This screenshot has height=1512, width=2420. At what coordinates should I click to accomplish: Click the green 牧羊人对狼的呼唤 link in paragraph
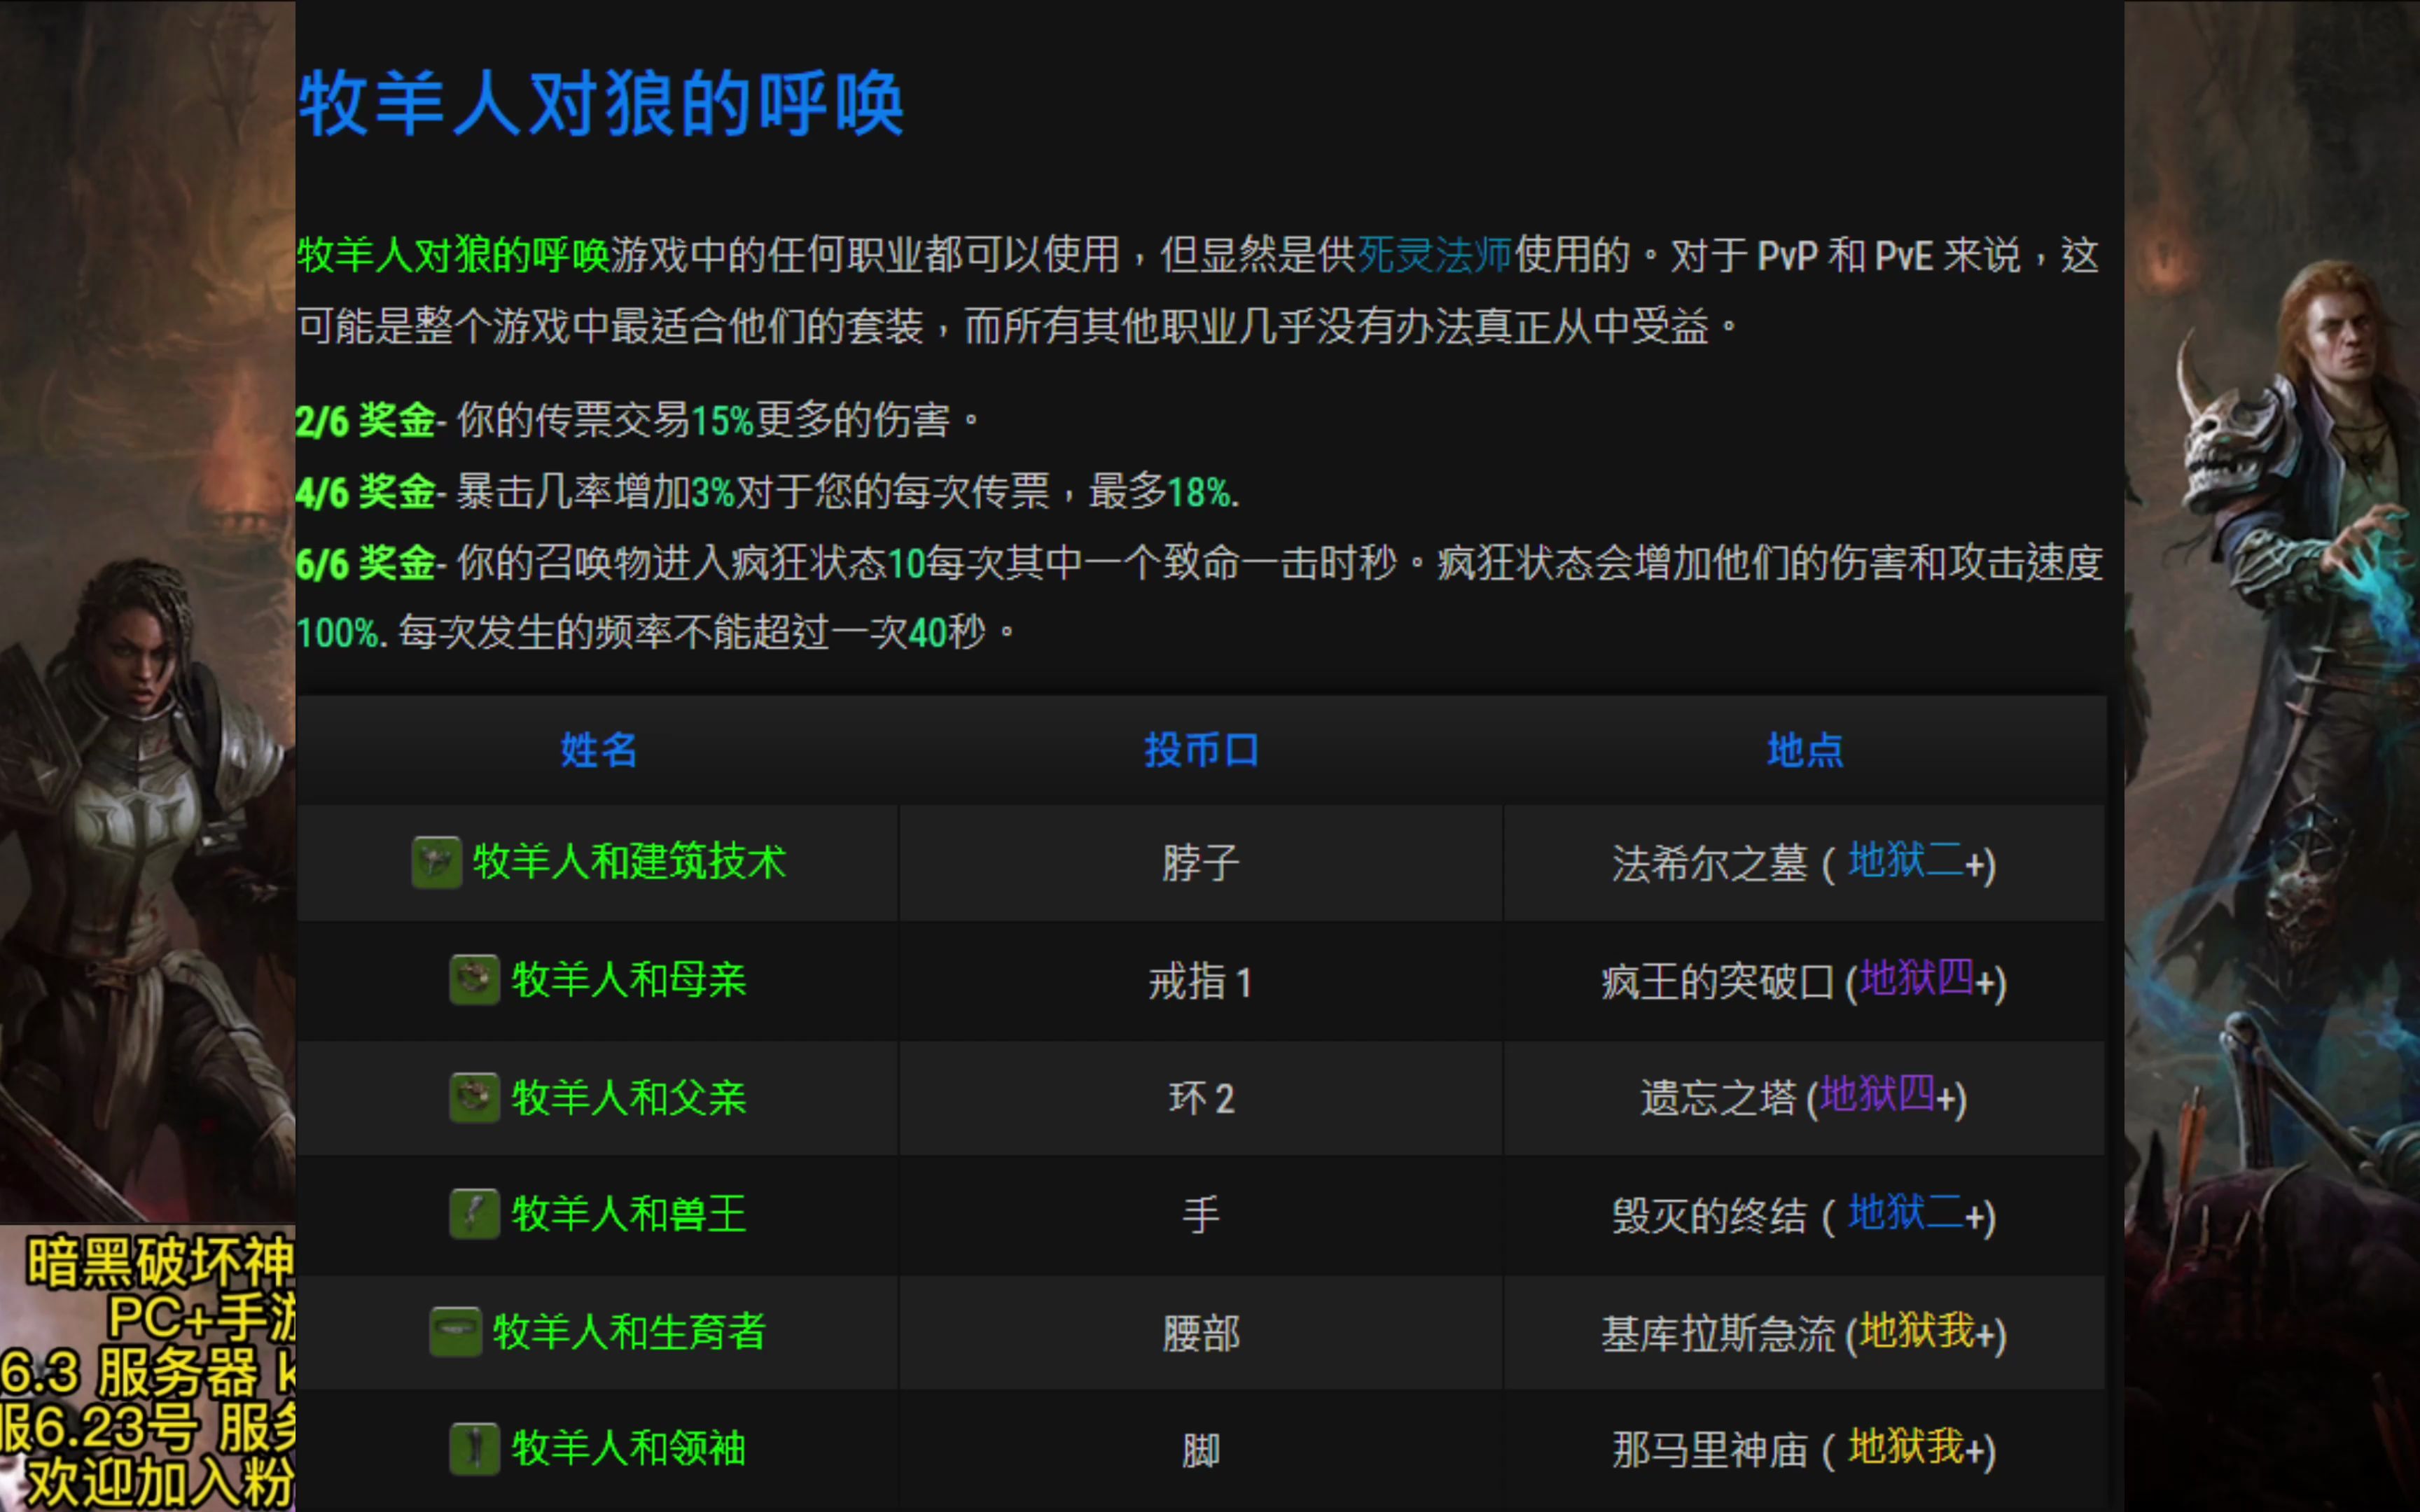click(453, 255)
